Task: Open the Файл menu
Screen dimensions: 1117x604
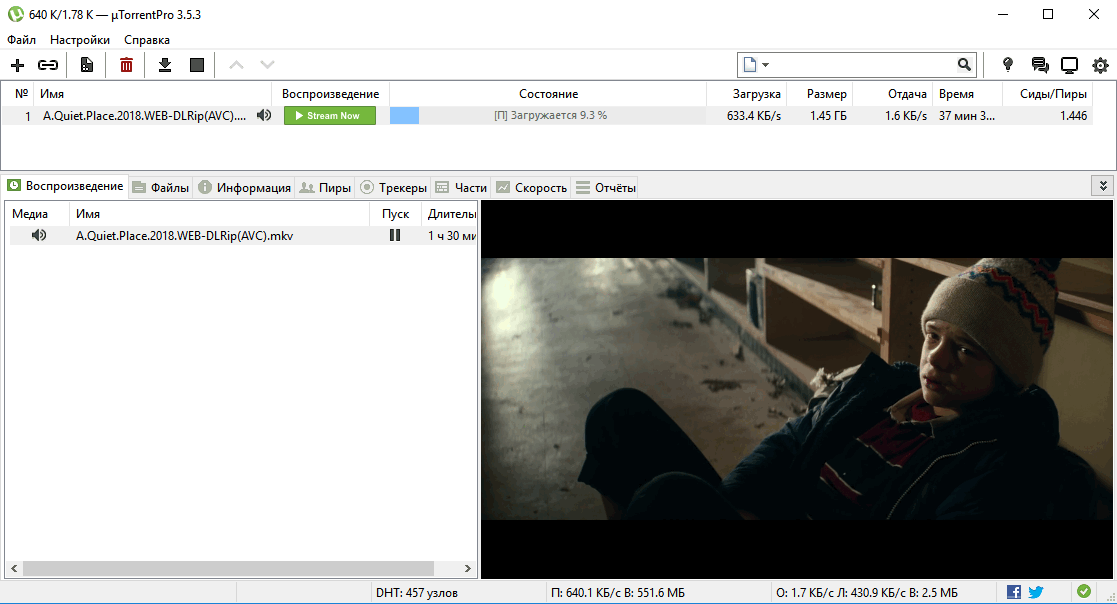Action: pyautogui.click(x=21, y=40)
